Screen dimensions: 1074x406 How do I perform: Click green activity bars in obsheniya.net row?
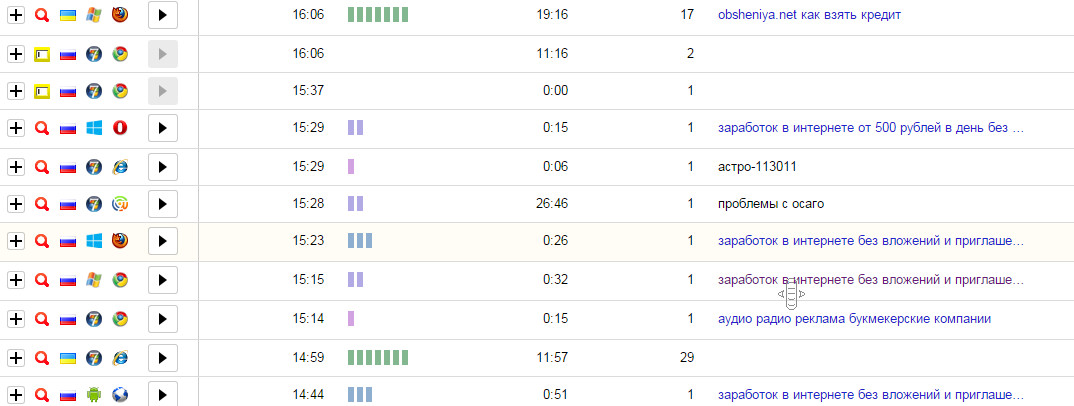377,15
